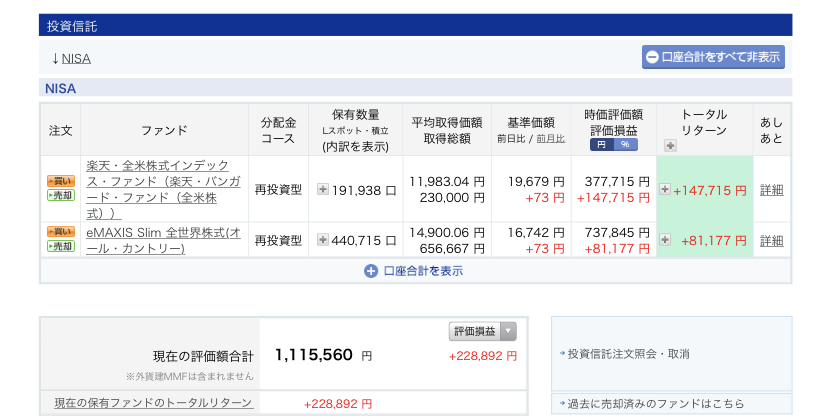This screenshot has width=828, height=419.
Task: Open 詳細 for the eMAXIS Slim row
Action: coord(771,240)
